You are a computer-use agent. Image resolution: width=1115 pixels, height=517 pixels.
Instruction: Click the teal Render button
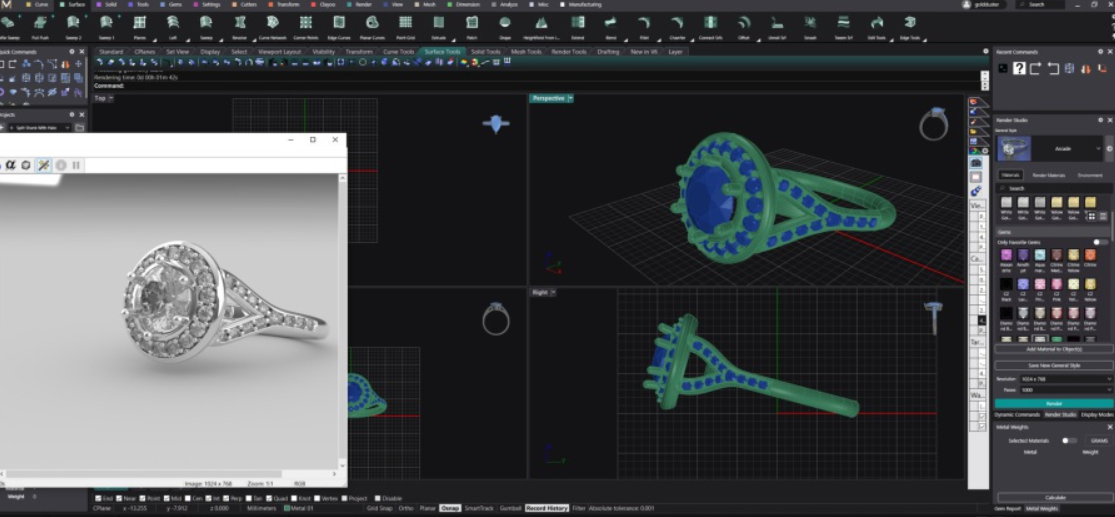pos(1053,403)
